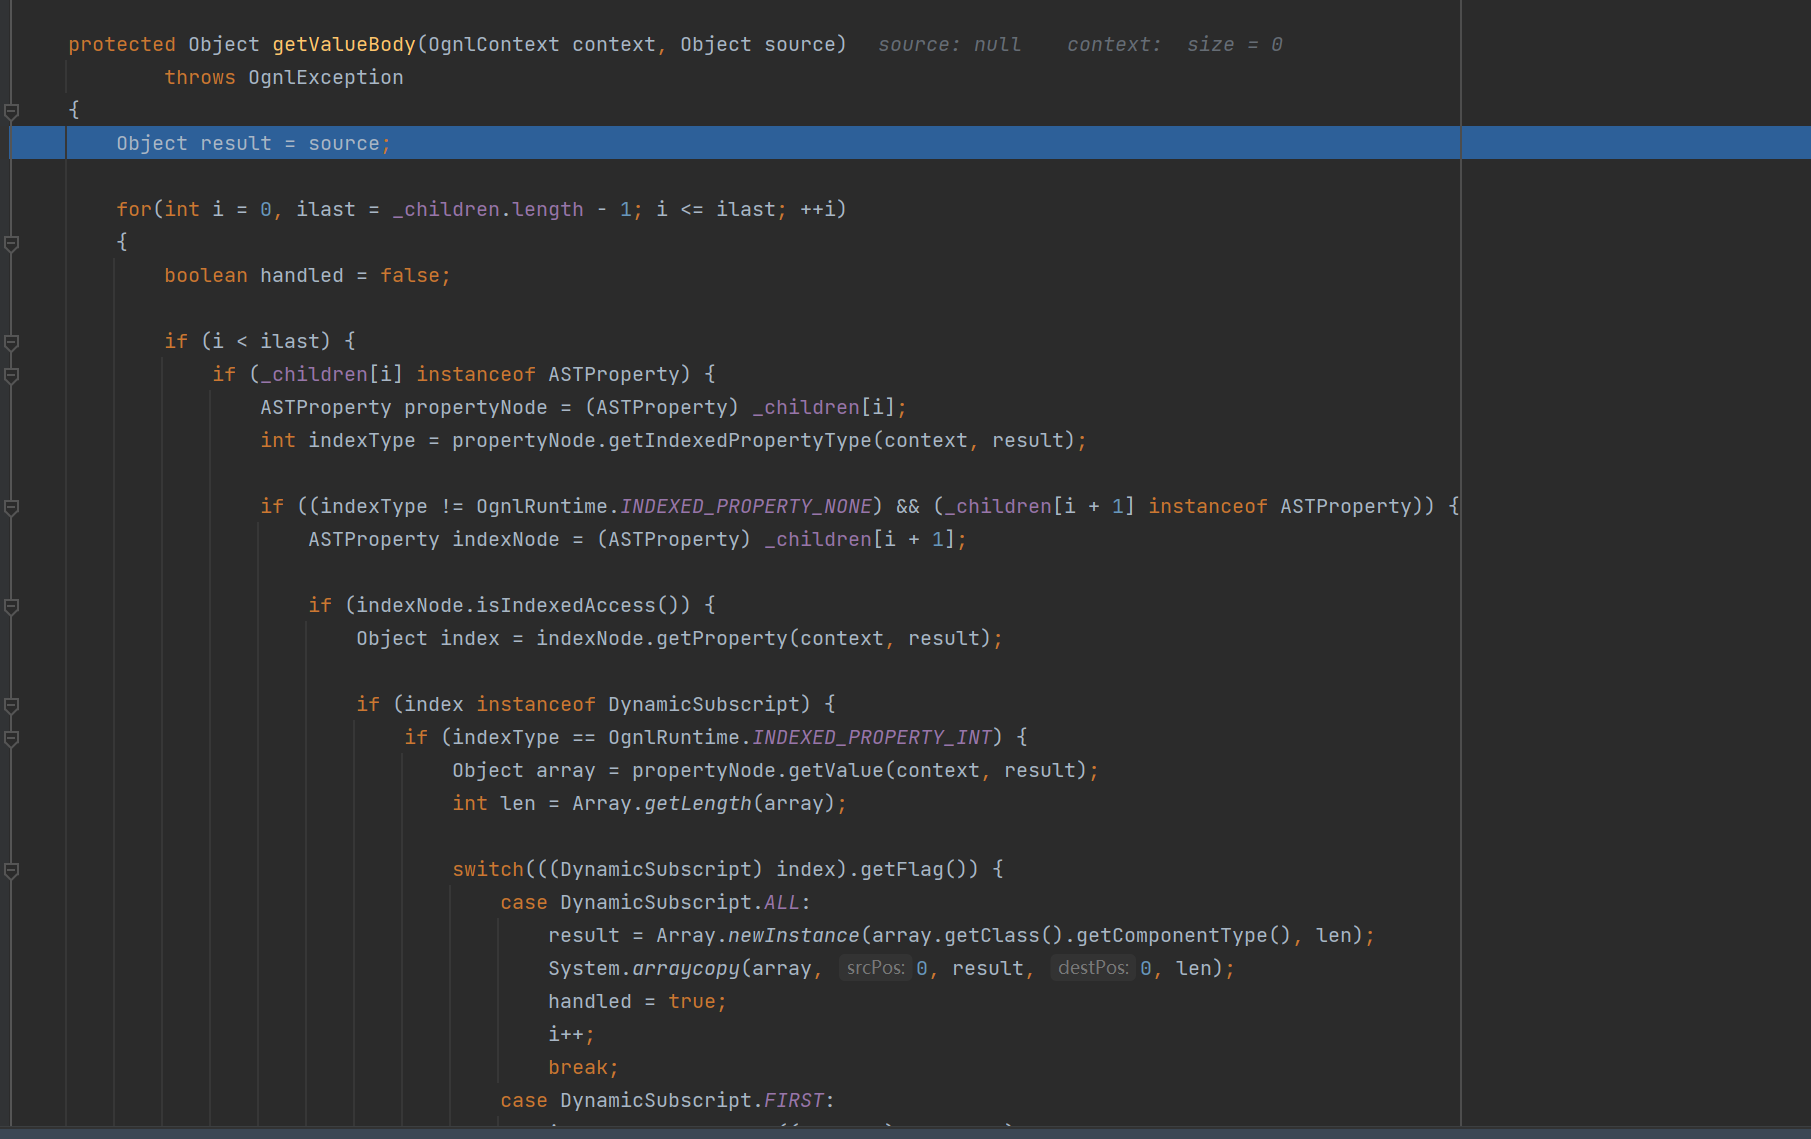Click 'false' in 'boolean handled = false'
This screenshot has width=1811, height=1139.
(x=410, y=275)
